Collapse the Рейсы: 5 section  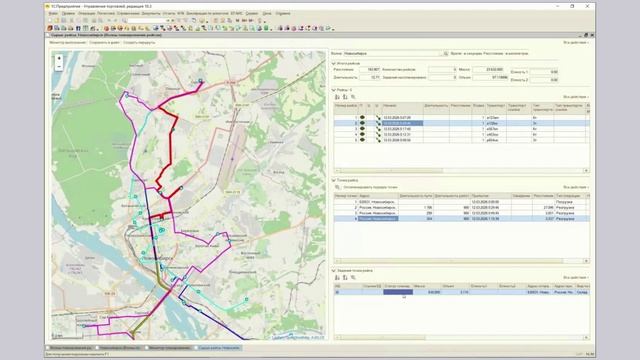tap(333, 90)
